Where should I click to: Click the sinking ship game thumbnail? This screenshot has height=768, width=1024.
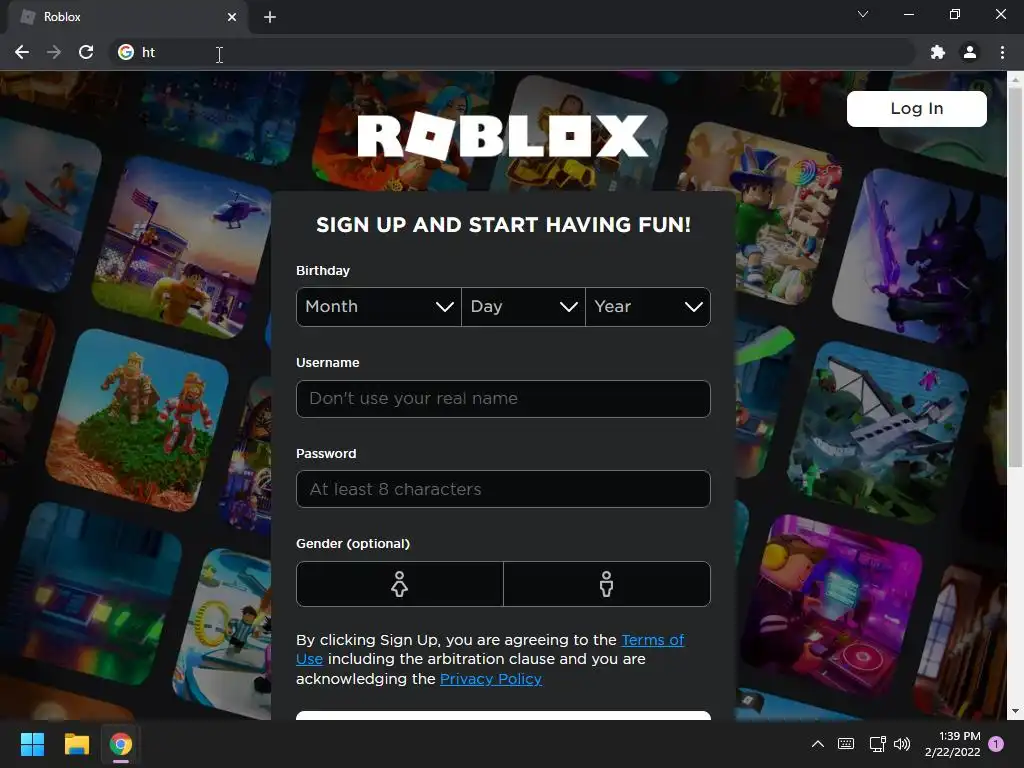tap(878, 431)
